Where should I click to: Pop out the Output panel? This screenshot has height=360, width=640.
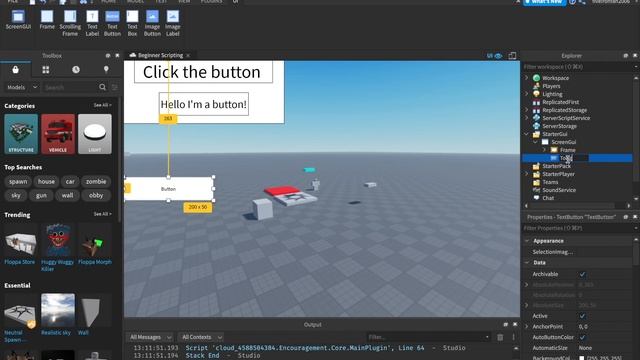pos(506,324)
